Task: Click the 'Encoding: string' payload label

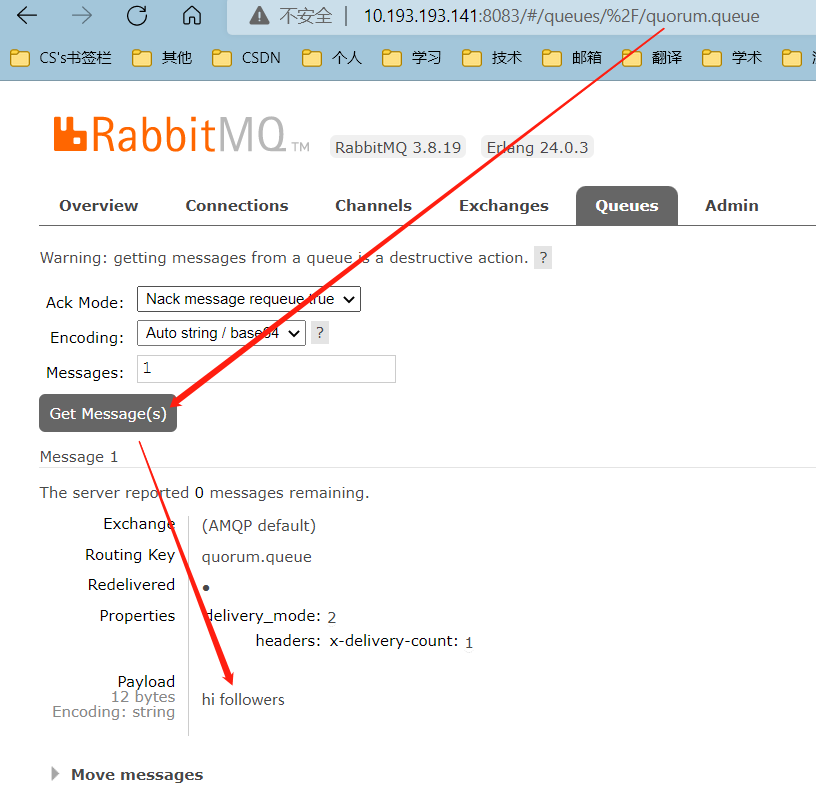Action: [114, 712]
